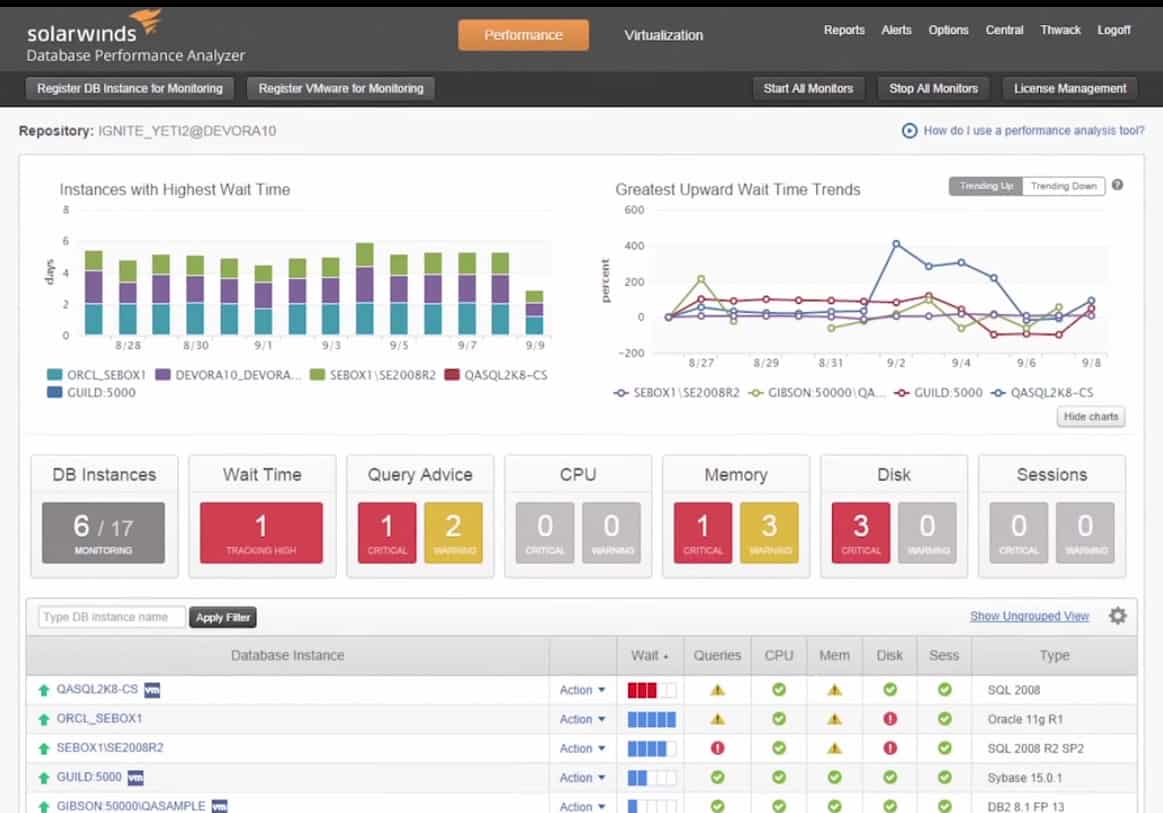Switch the chart to Trending Down

pos(1063,186)
